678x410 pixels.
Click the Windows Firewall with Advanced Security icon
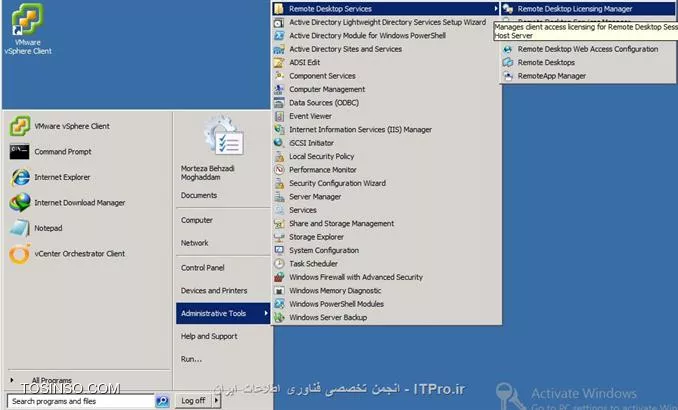279,277
